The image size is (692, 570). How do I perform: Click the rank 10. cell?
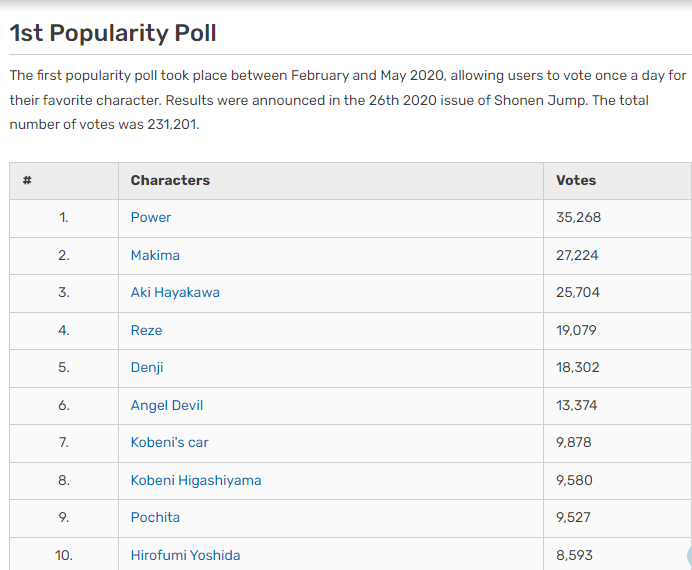[x=64, y=555]
